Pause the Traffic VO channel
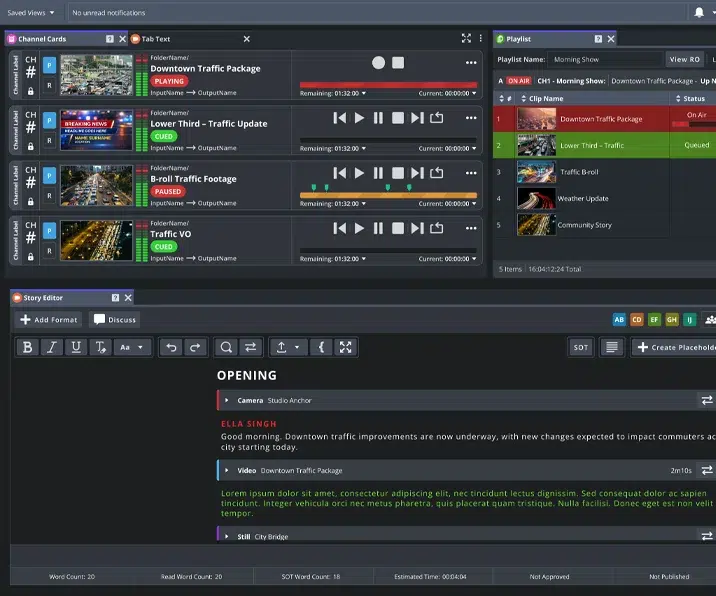Screen dimensions: 716x596 pos(378,228)
